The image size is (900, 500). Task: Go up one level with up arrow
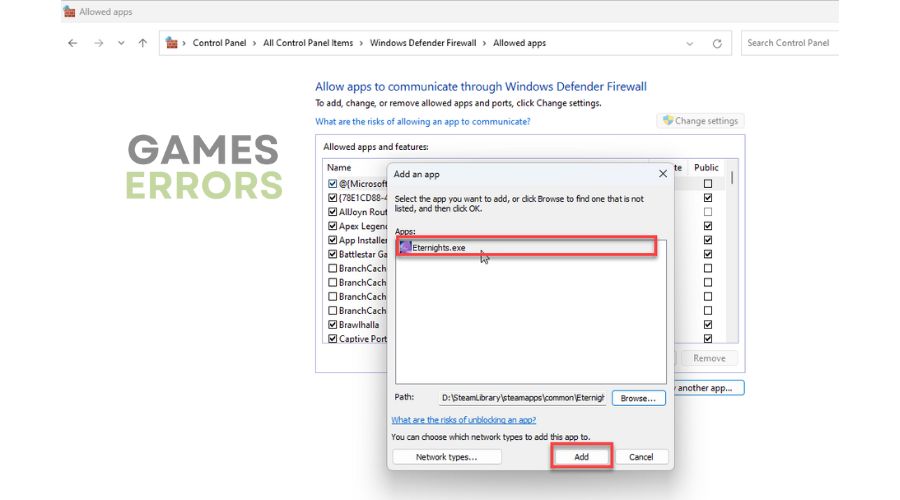point(142,43)
